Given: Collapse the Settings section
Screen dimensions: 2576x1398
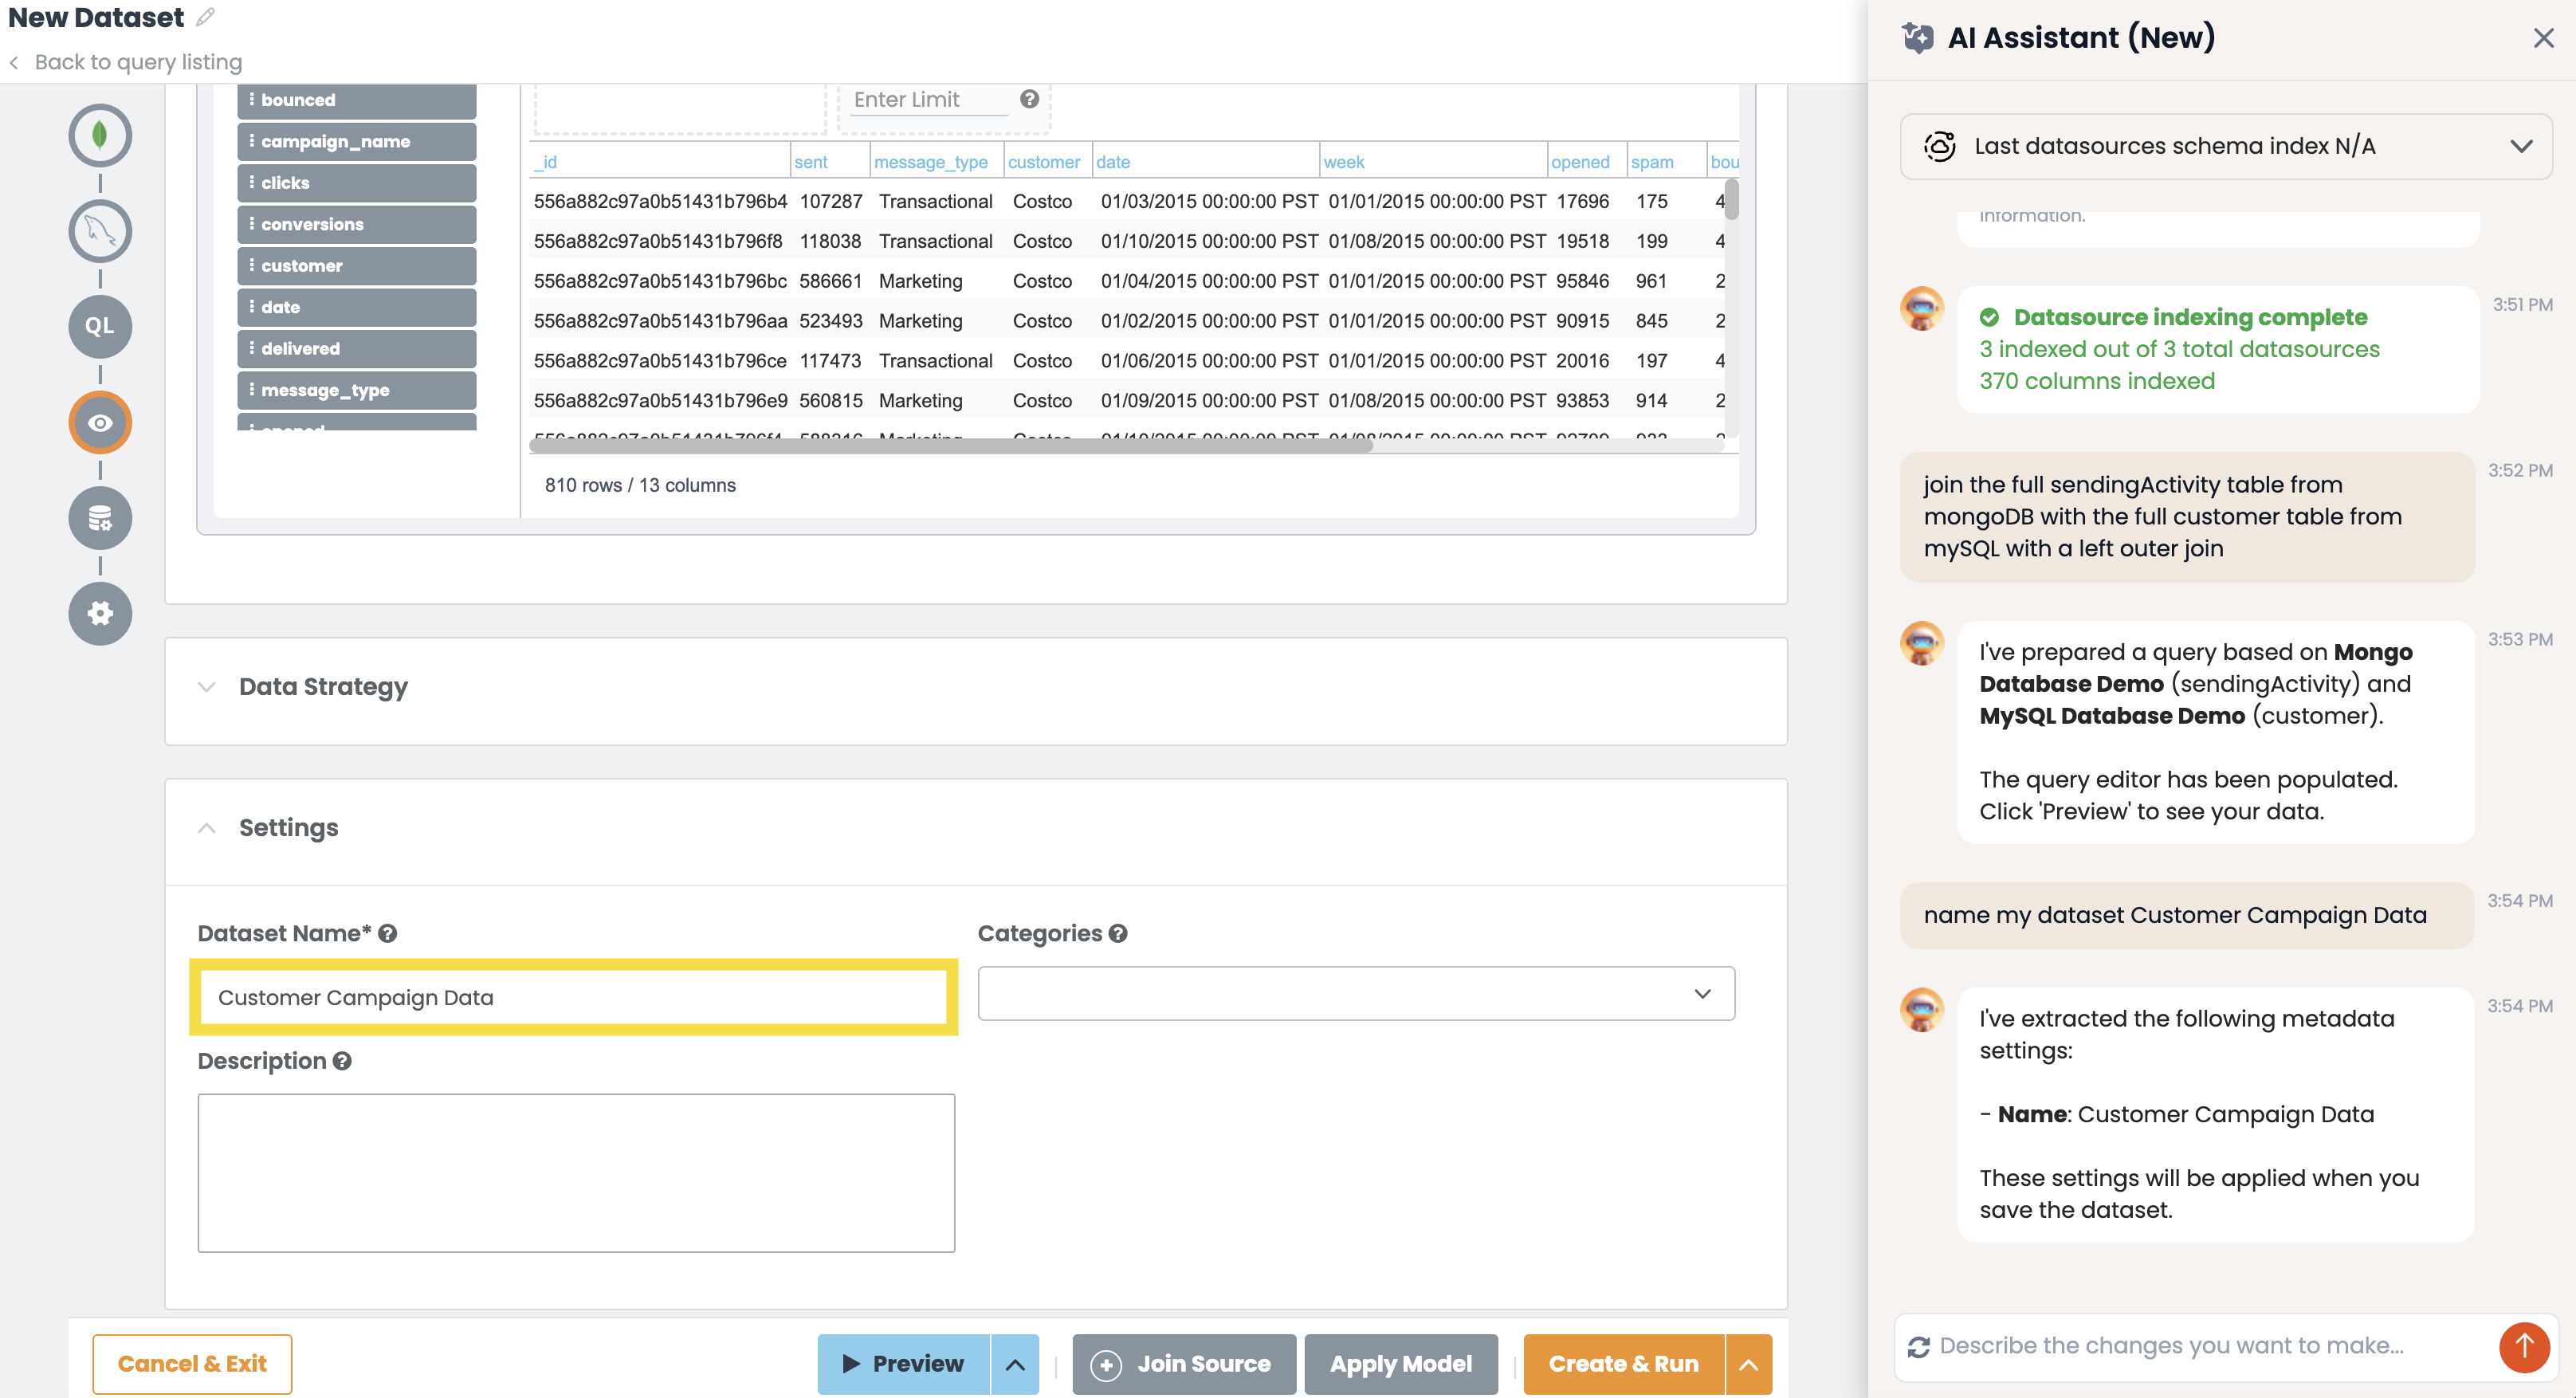Looking at the screenshot, I should coord(207,827).
